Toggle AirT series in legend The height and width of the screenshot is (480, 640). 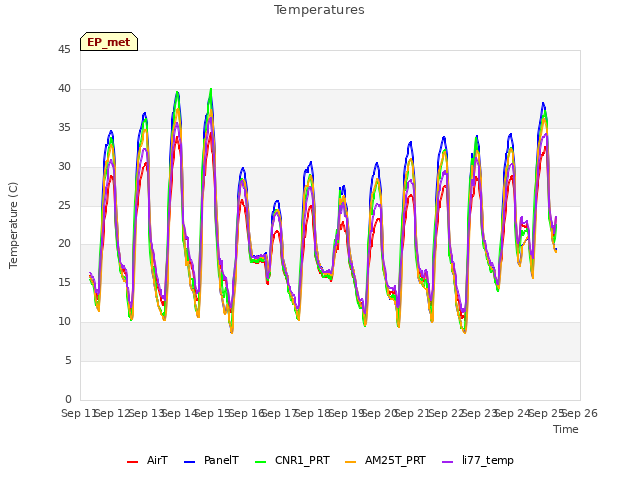[147, 460]
